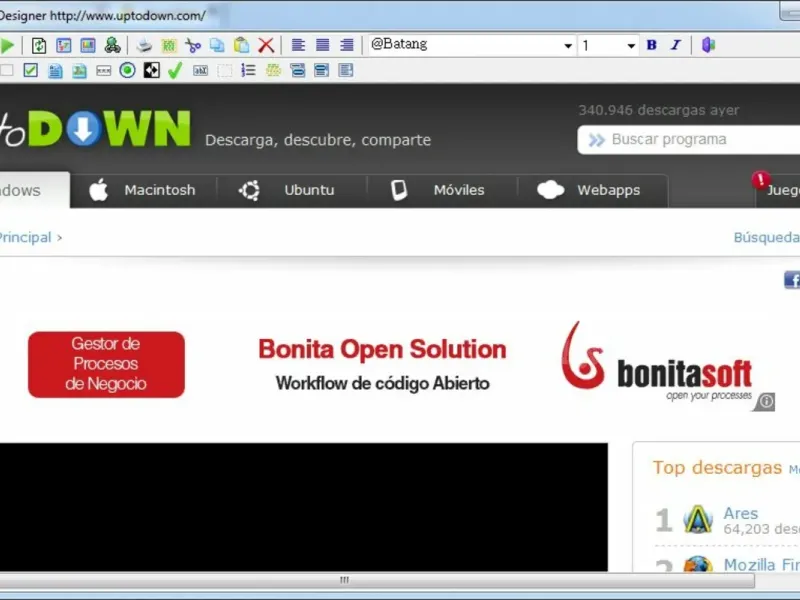The width and height of the screenshot is (800, 600).
Task: Insert a radio button control icon
Action: [128, 70]
